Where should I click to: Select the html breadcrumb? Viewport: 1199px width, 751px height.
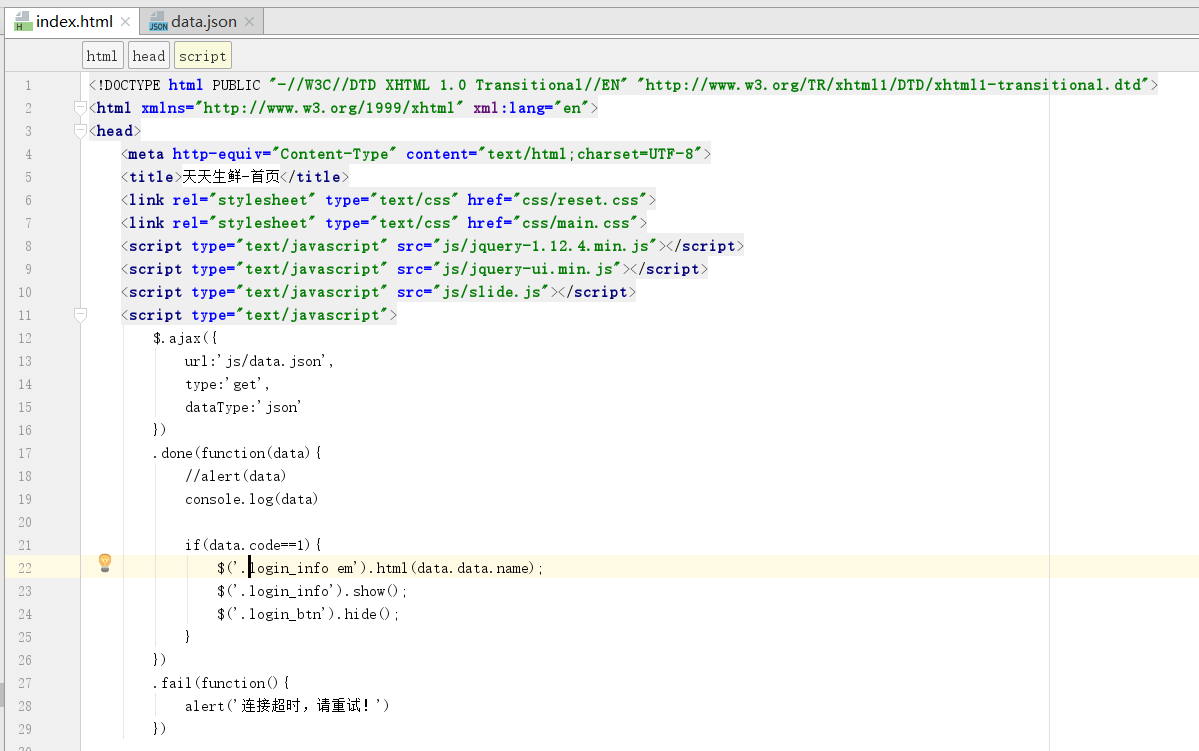coord(102,56)
